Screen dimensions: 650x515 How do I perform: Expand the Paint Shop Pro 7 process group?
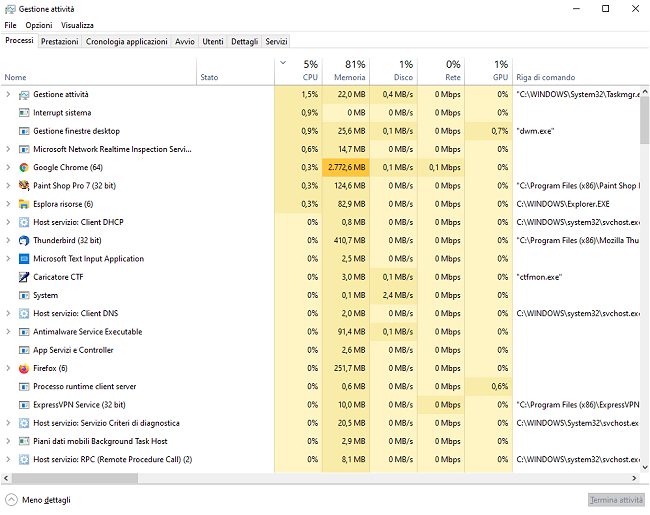click(x=8, y=186)
